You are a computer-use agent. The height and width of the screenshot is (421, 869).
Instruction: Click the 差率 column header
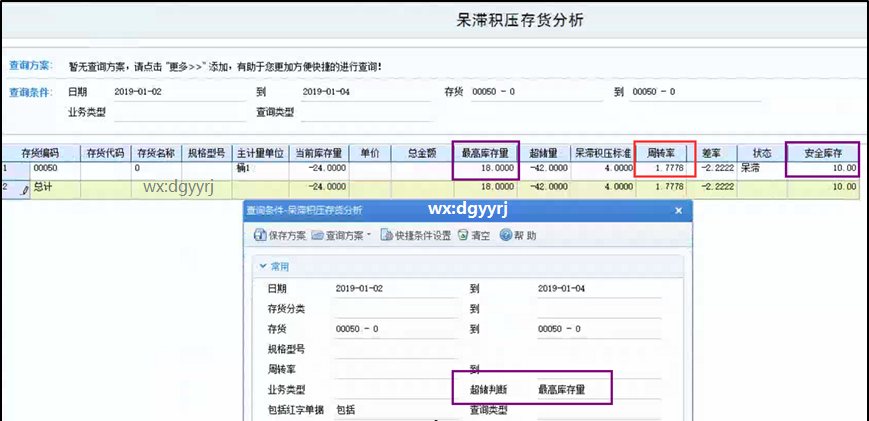coord(712,153)
